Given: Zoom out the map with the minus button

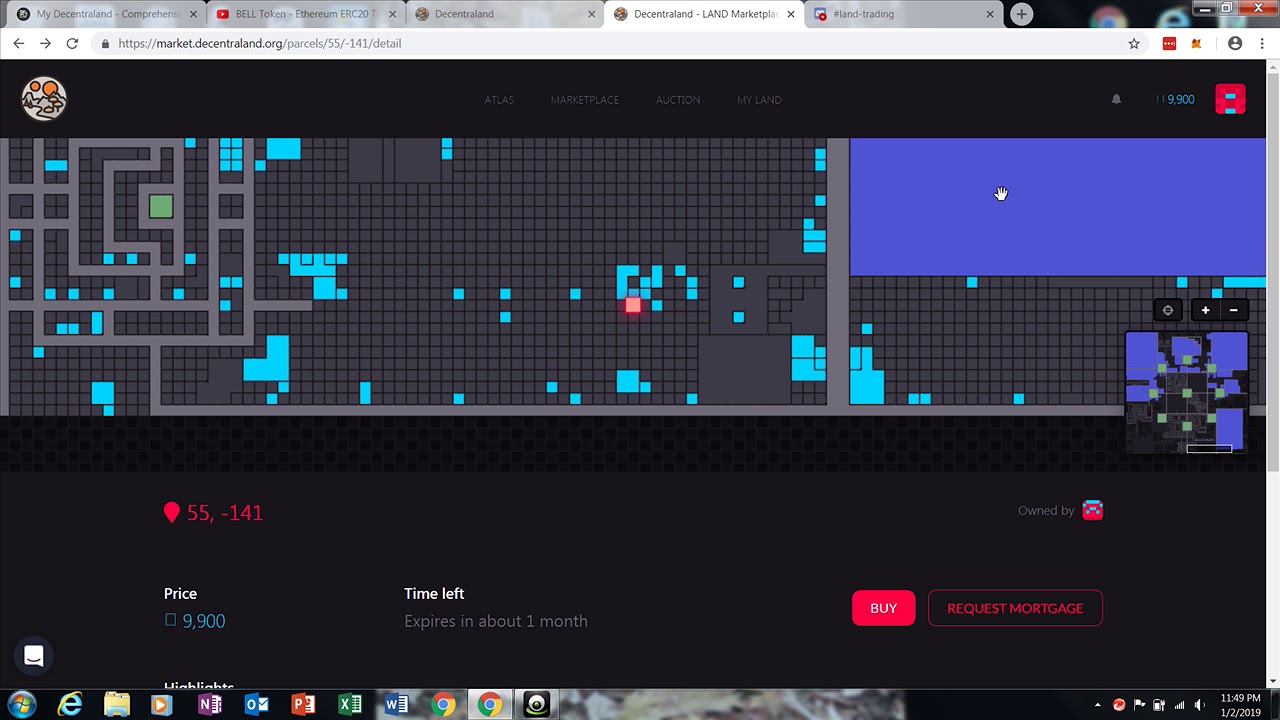Looking at the screenshot, I should point(1233,310).
